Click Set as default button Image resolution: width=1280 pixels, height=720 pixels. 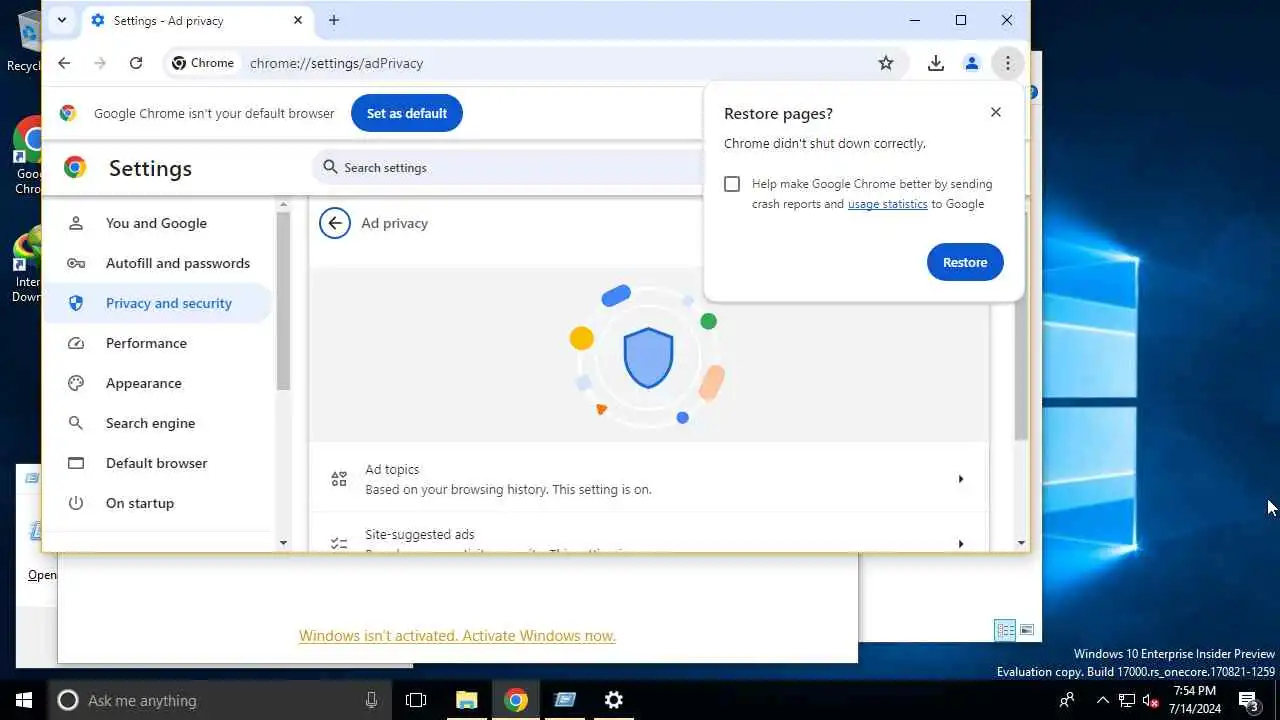click(x=406, y=113)
